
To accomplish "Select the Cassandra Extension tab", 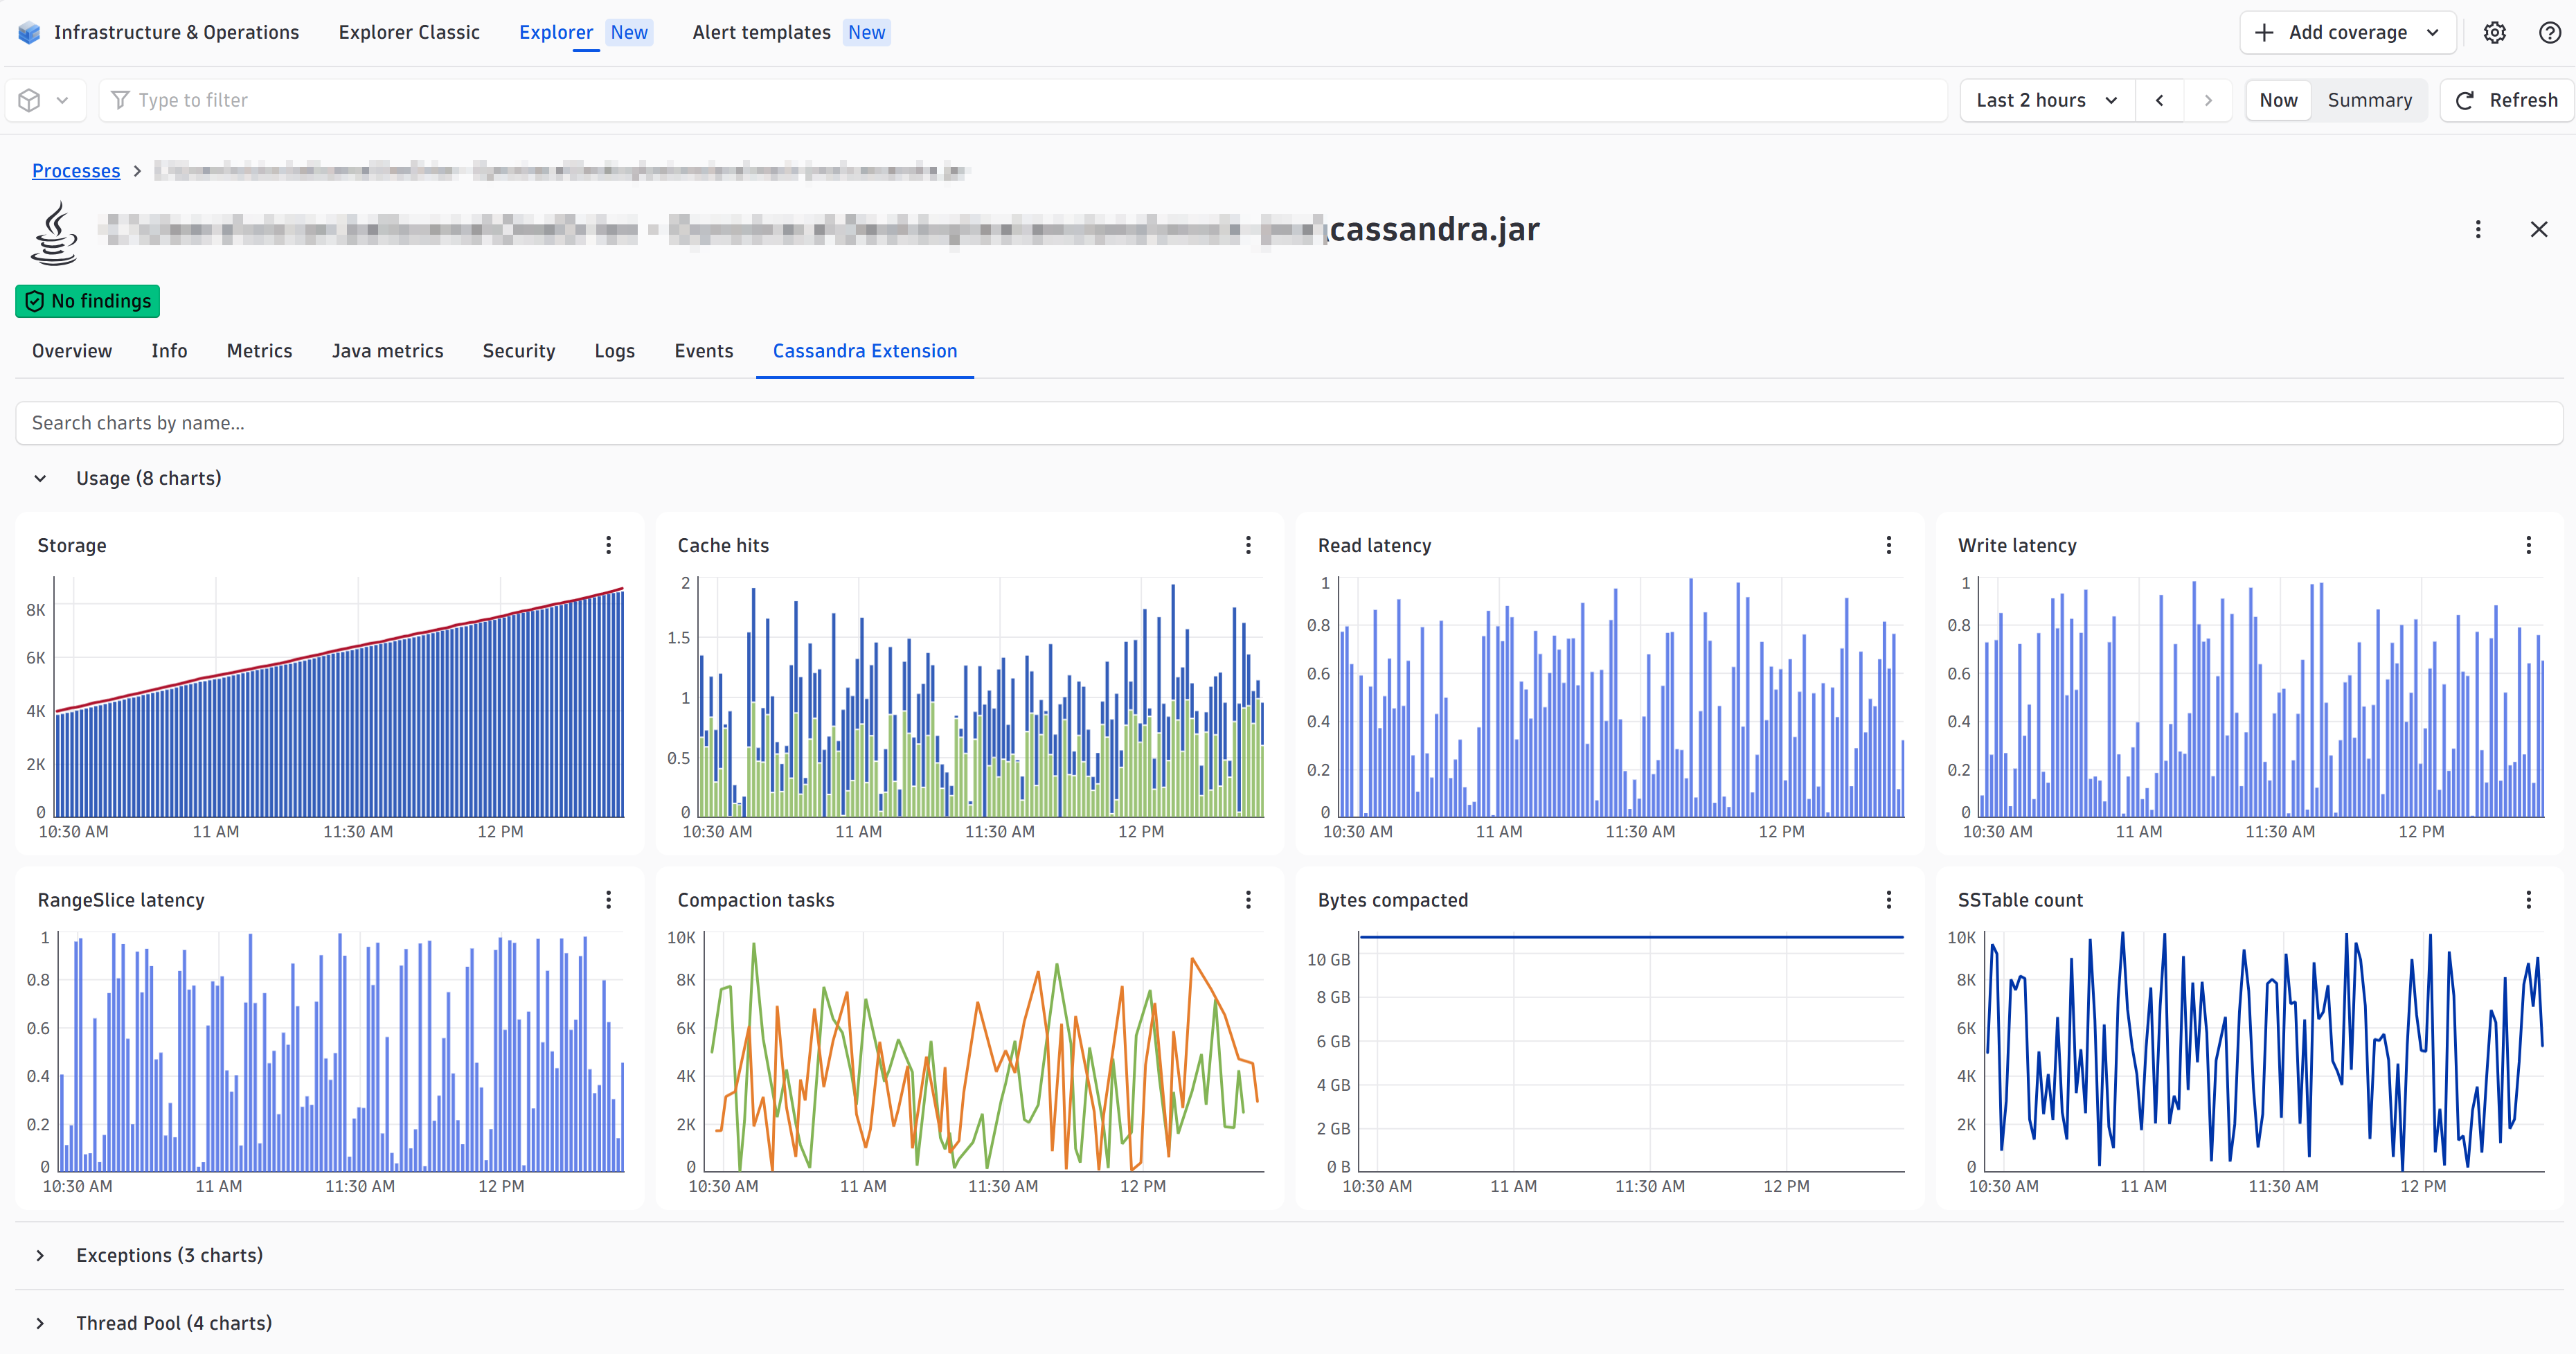I will tap(864, 351).
